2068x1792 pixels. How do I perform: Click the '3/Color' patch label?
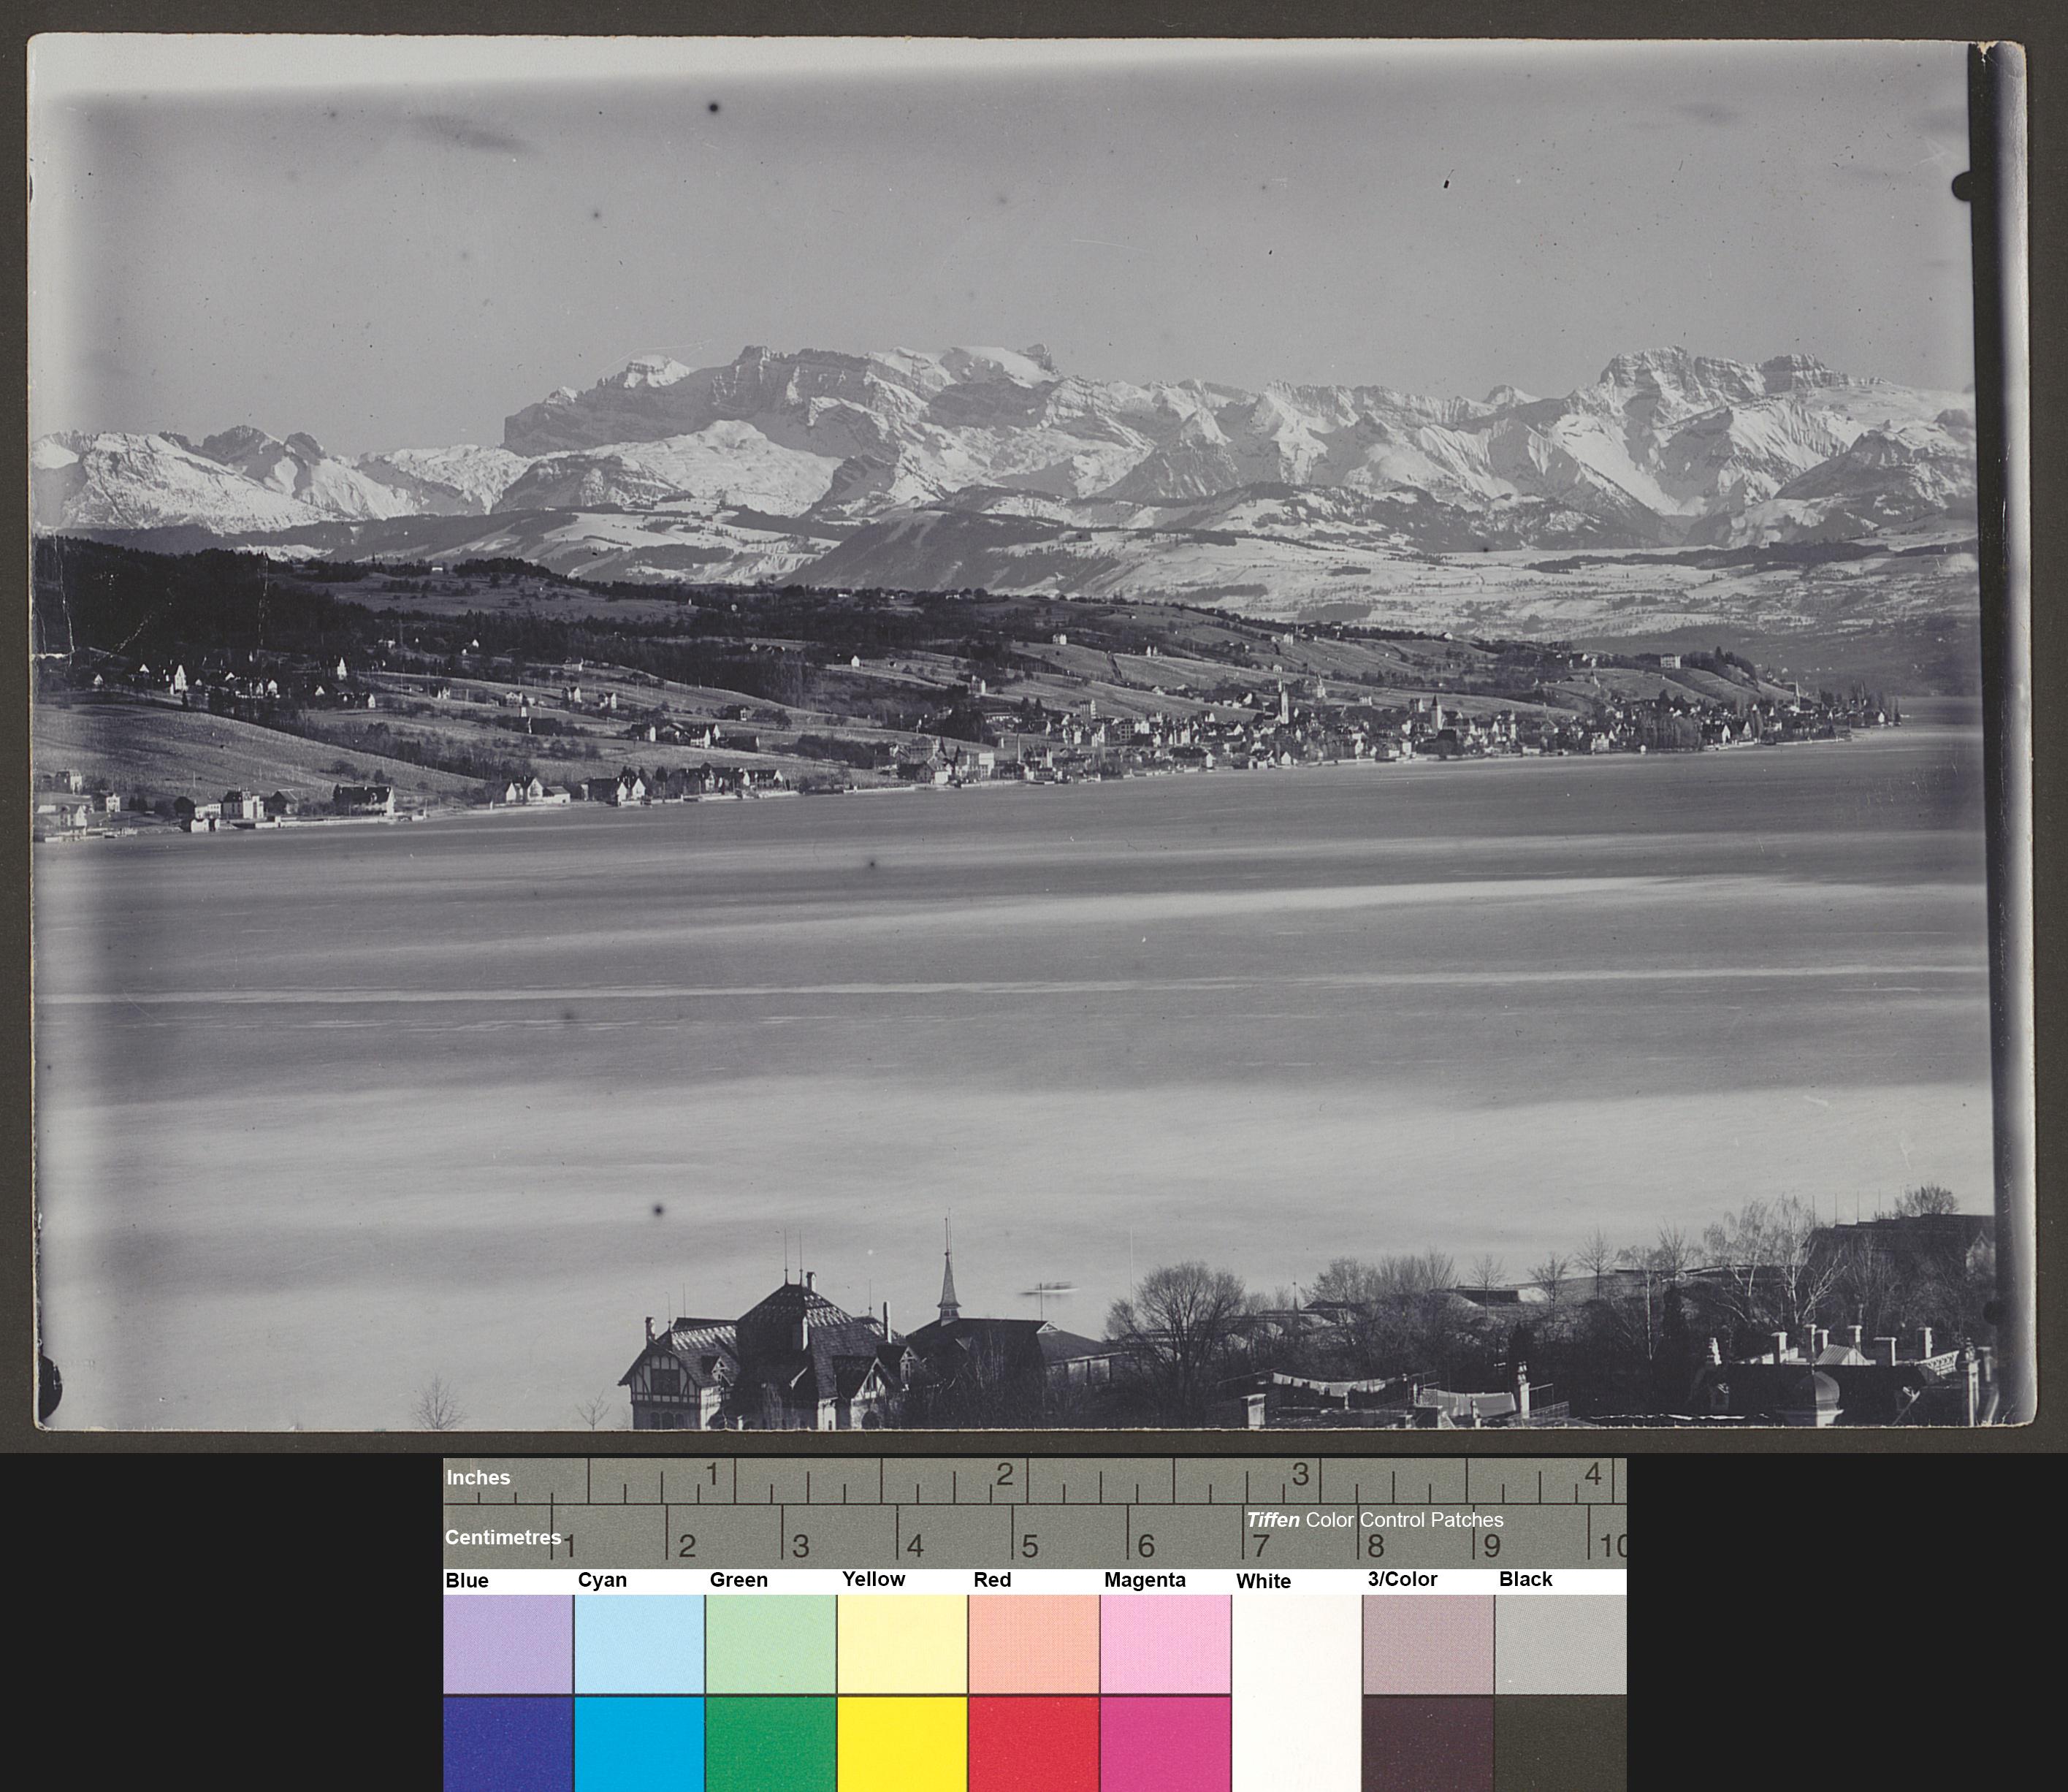pos(1402,1579)
